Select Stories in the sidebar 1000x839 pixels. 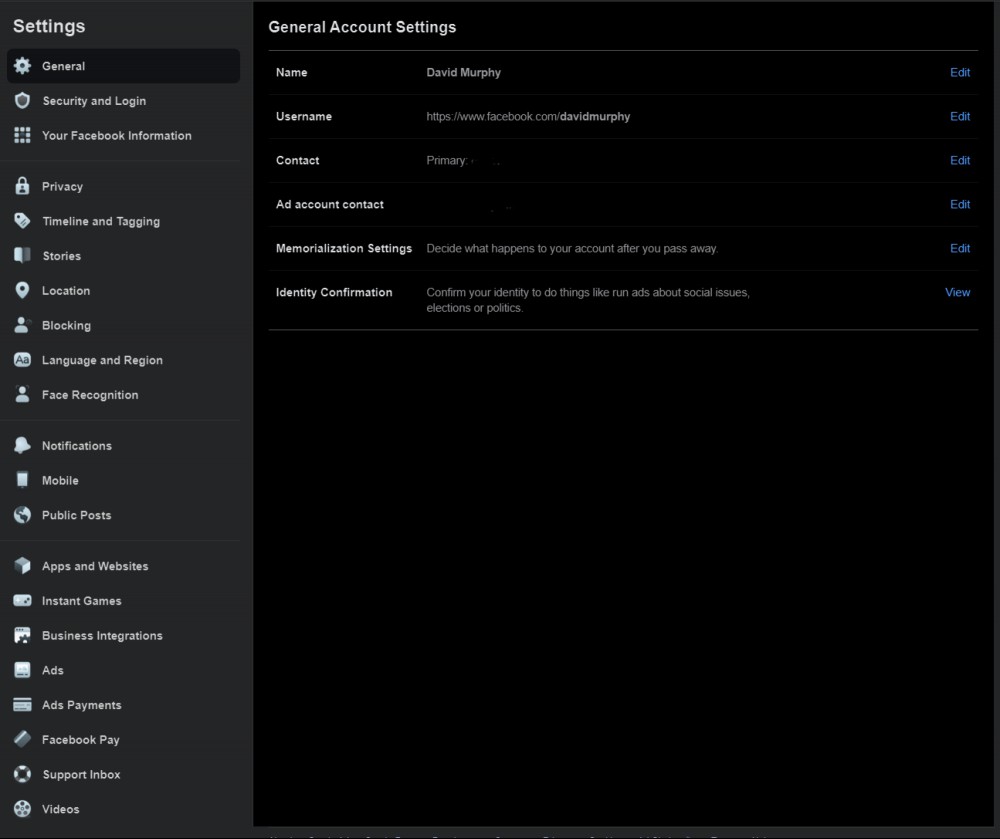124,256
